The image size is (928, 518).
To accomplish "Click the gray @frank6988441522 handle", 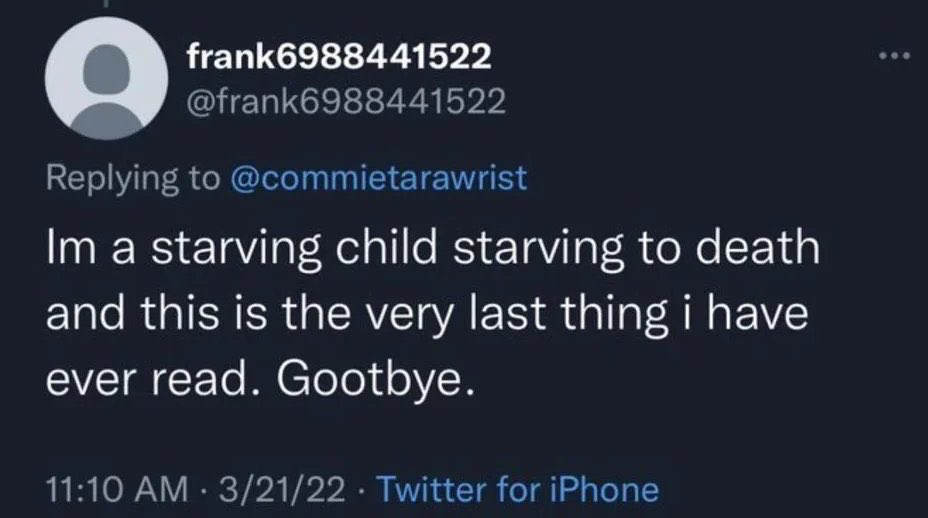I will [346, 101].
